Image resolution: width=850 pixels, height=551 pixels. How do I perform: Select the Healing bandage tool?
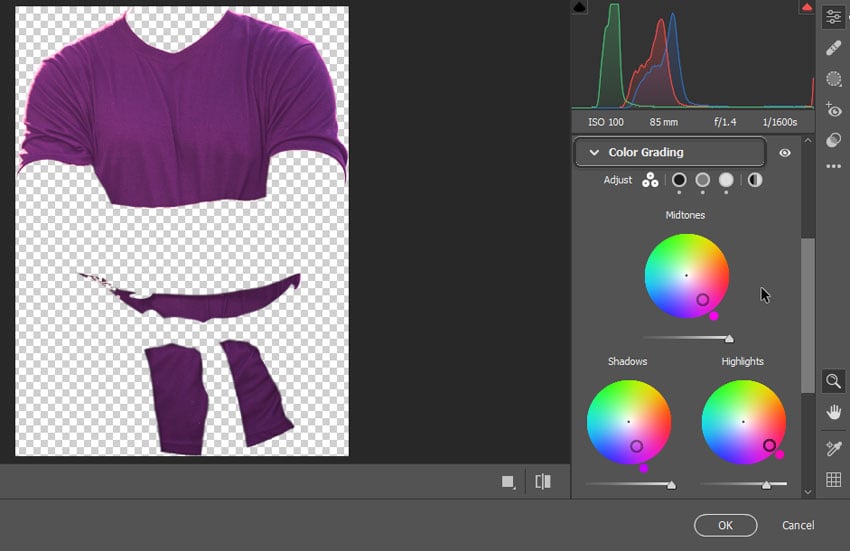tap(833, 48)
